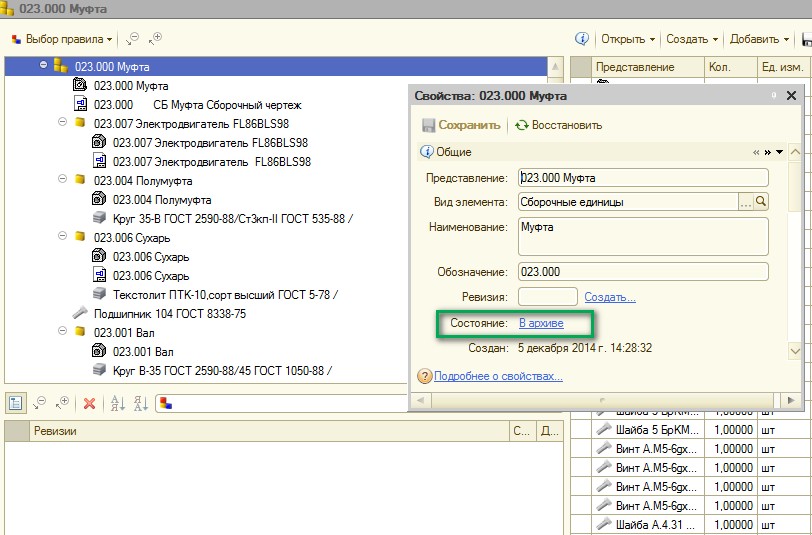Click the expand-all icon in the top toolbar
This screenshot has width=812, height=535.
(154, 39)
